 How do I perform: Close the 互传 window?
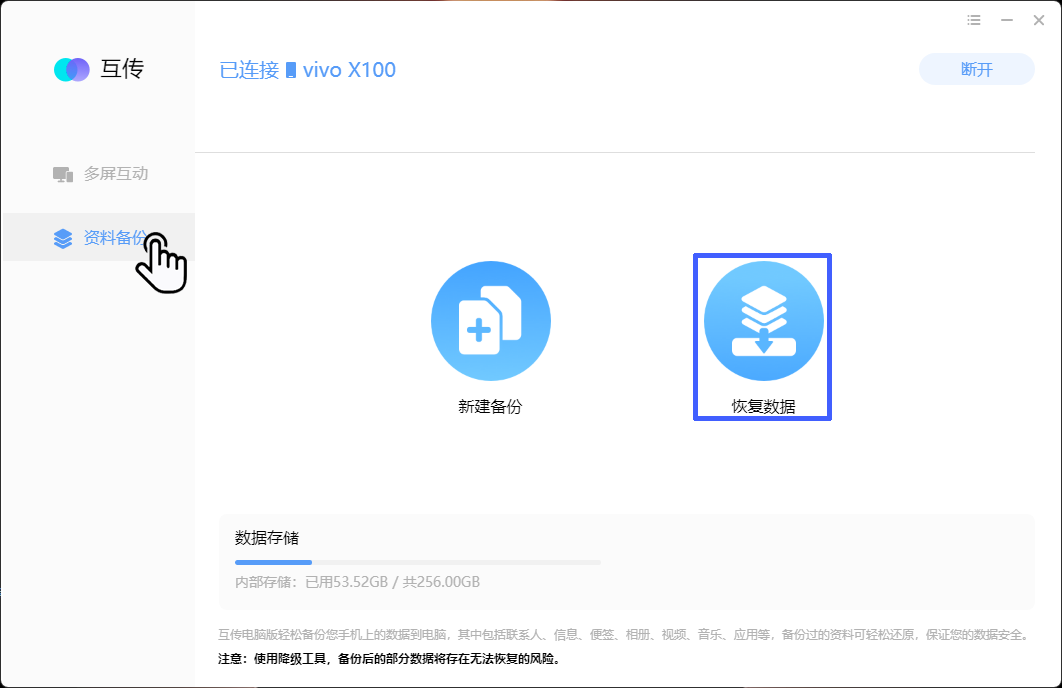point(1038,20)
